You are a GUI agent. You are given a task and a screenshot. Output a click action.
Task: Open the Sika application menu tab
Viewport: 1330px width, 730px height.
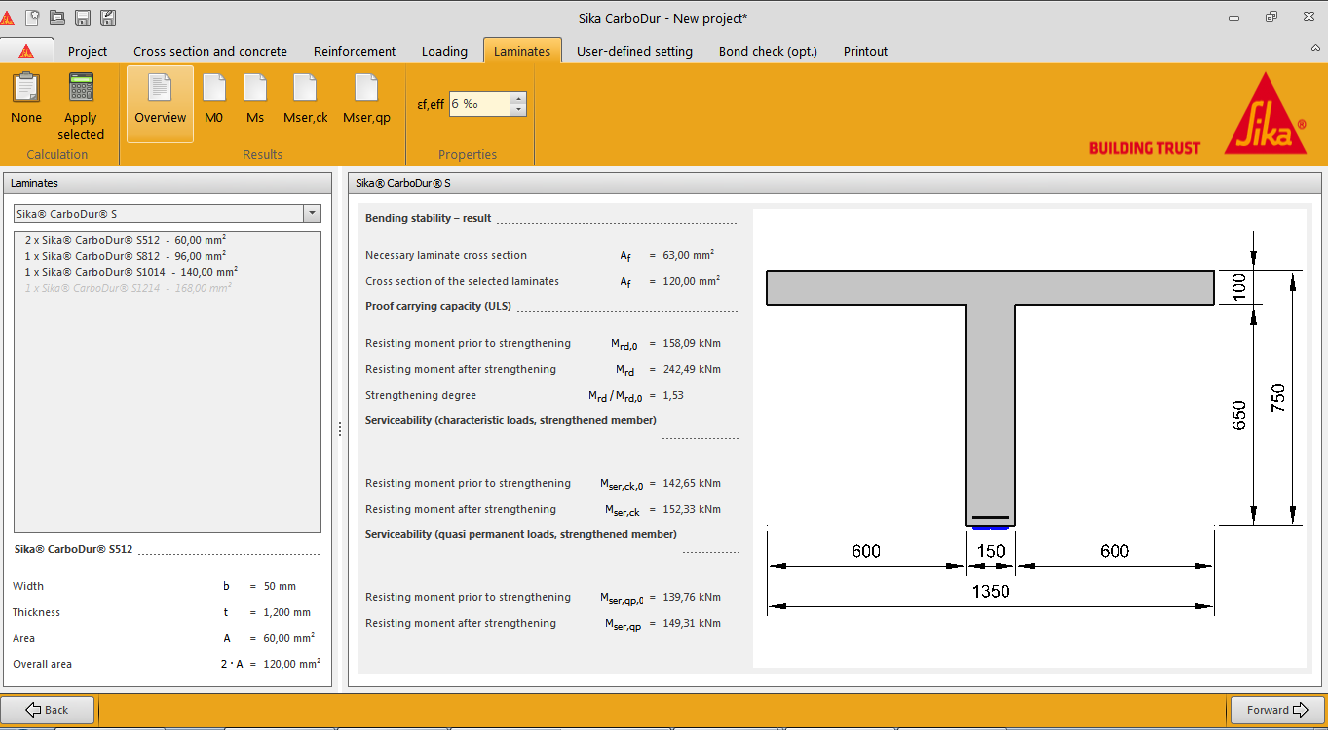(x=26, y=51)
